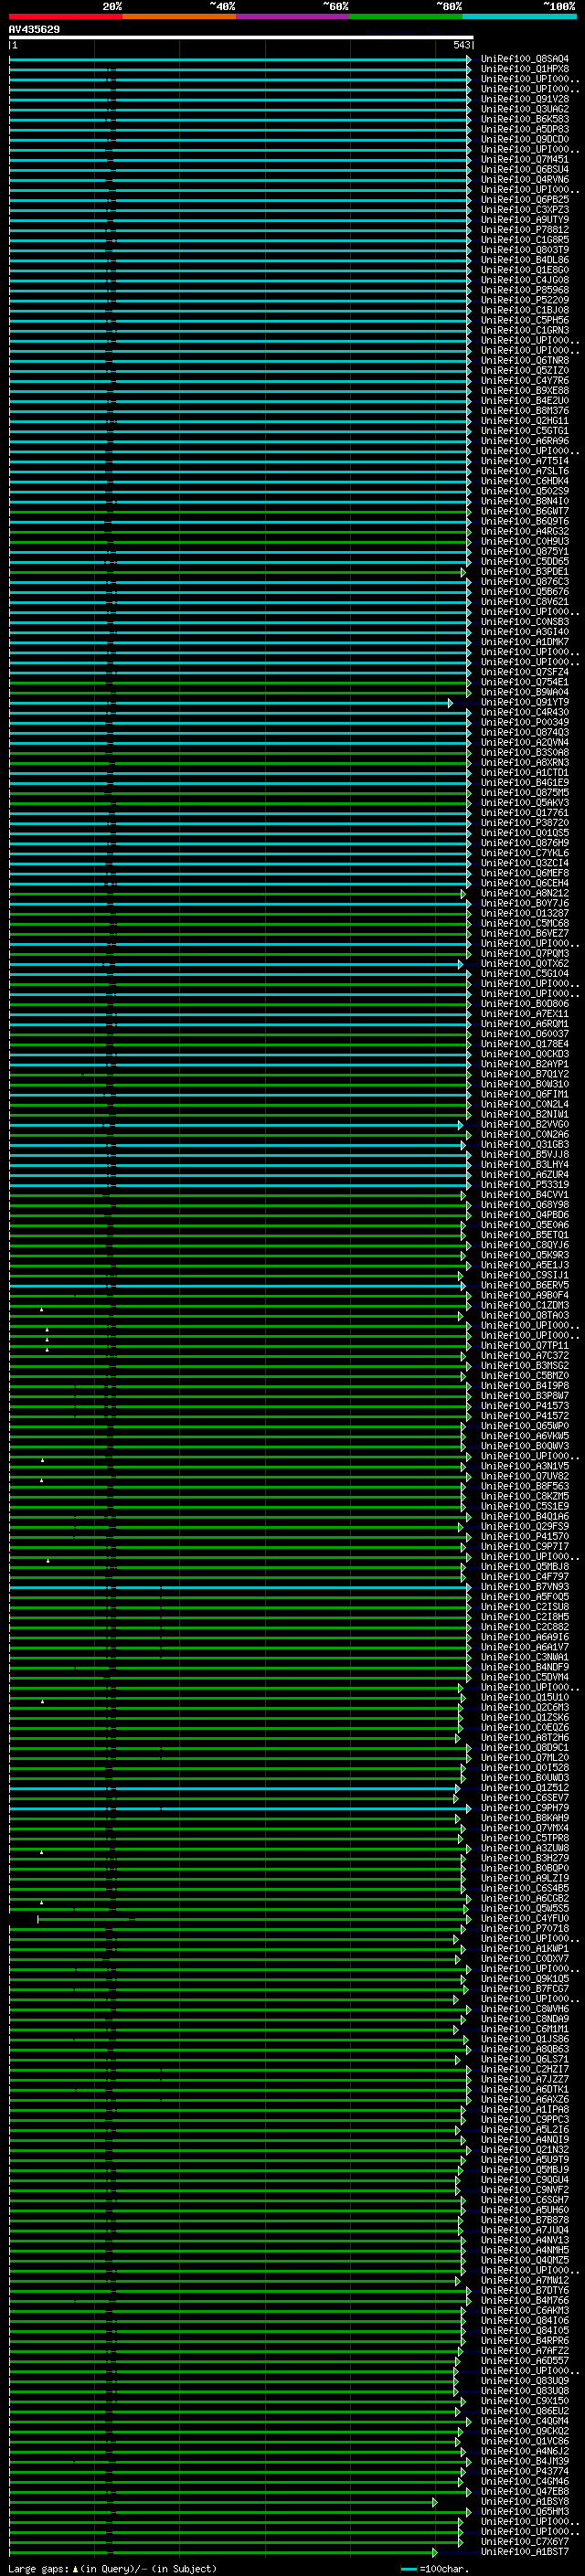This screenshot has height=2576, width=585.
Task: Click hit label UniRef100_A6DTK1
Action: point(525,2090)
